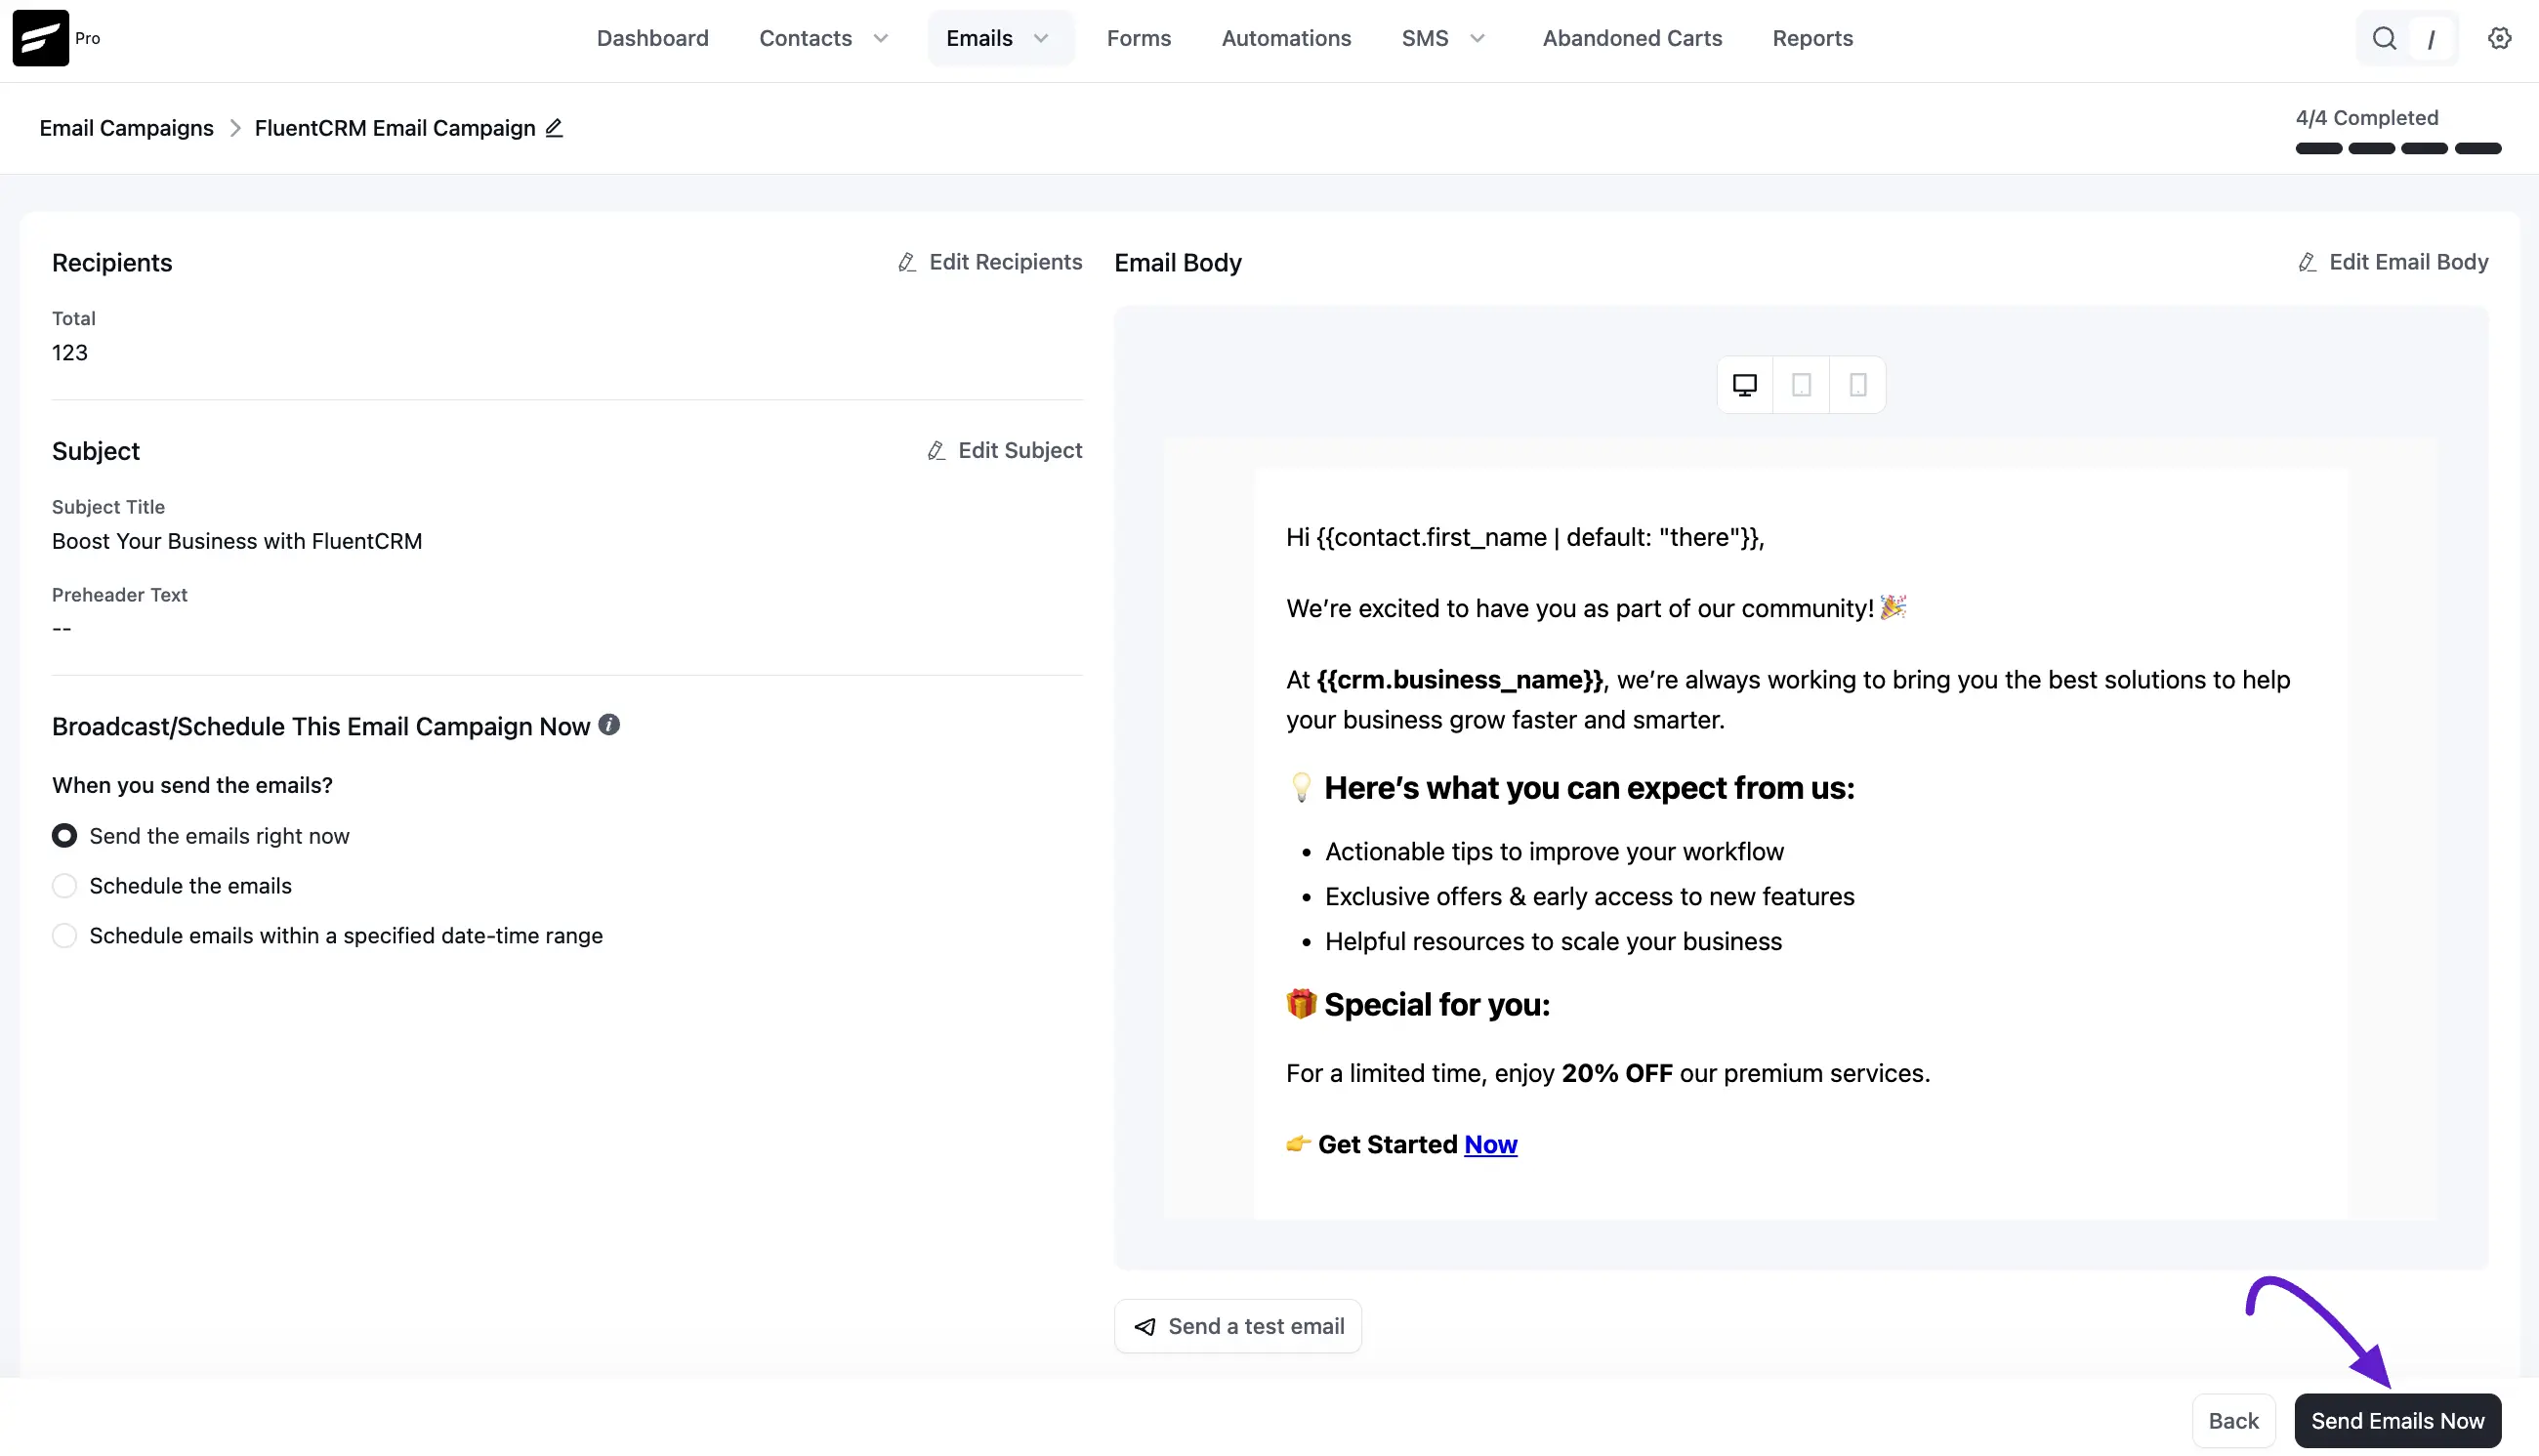Click Actionable tips to improve your workflow
Viewport: 2539px width, 1456px height.
(1554, 852)
